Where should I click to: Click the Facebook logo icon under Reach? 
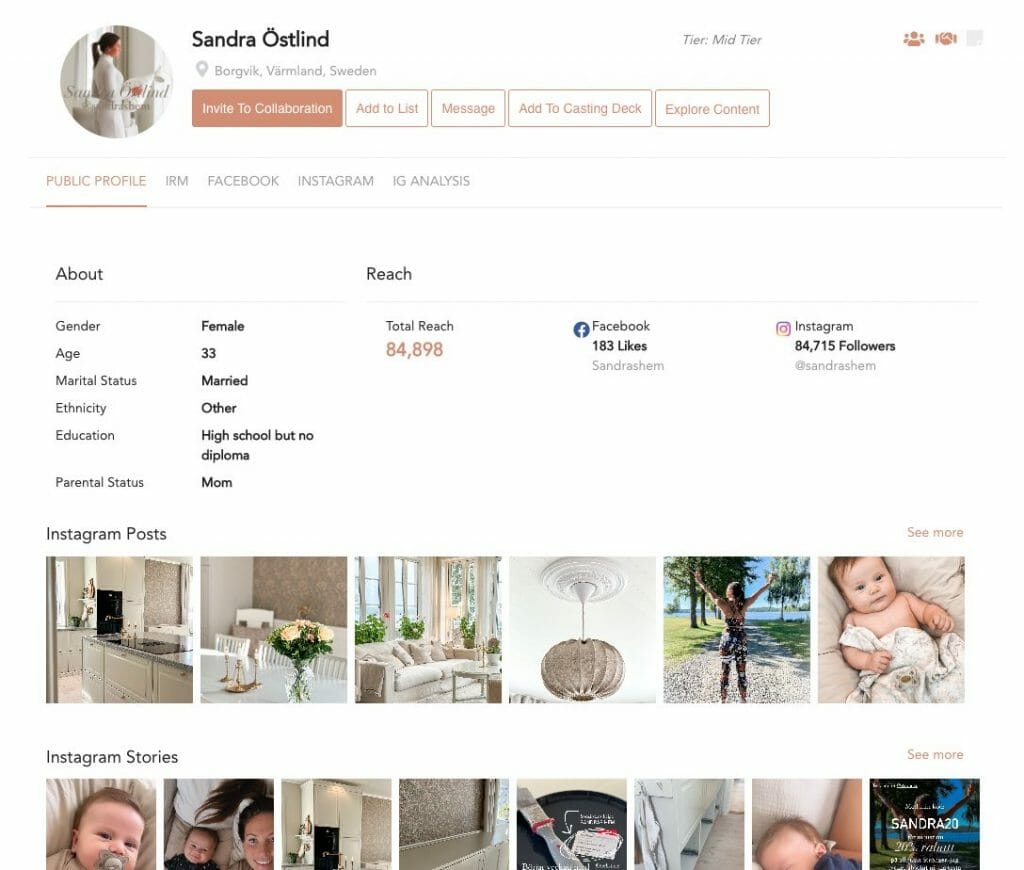[x=581, y=330]
